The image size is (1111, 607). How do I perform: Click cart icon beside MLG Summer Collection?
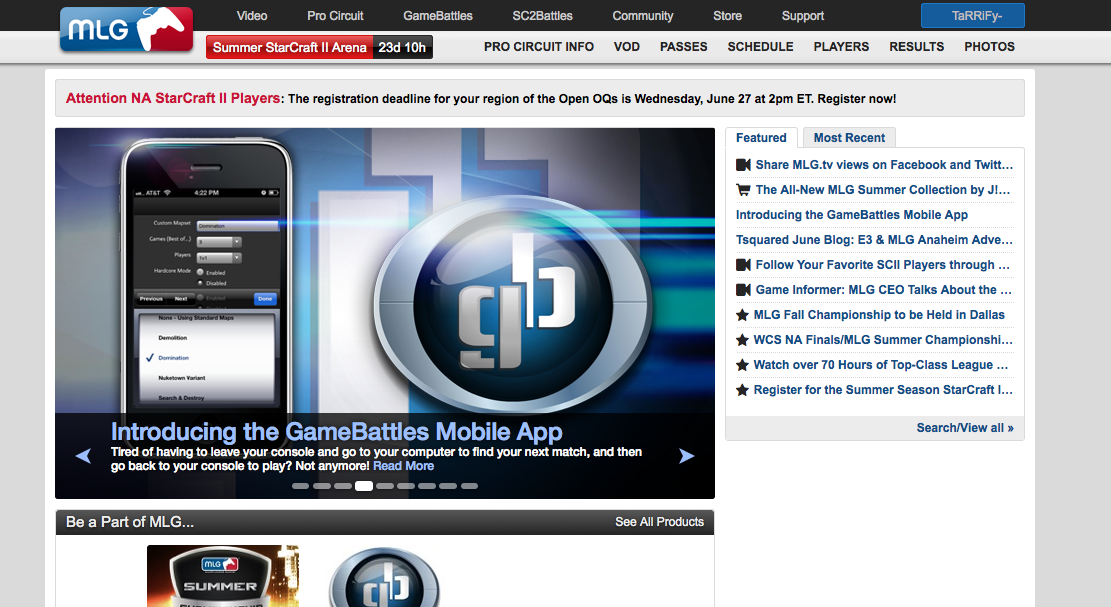743,190
